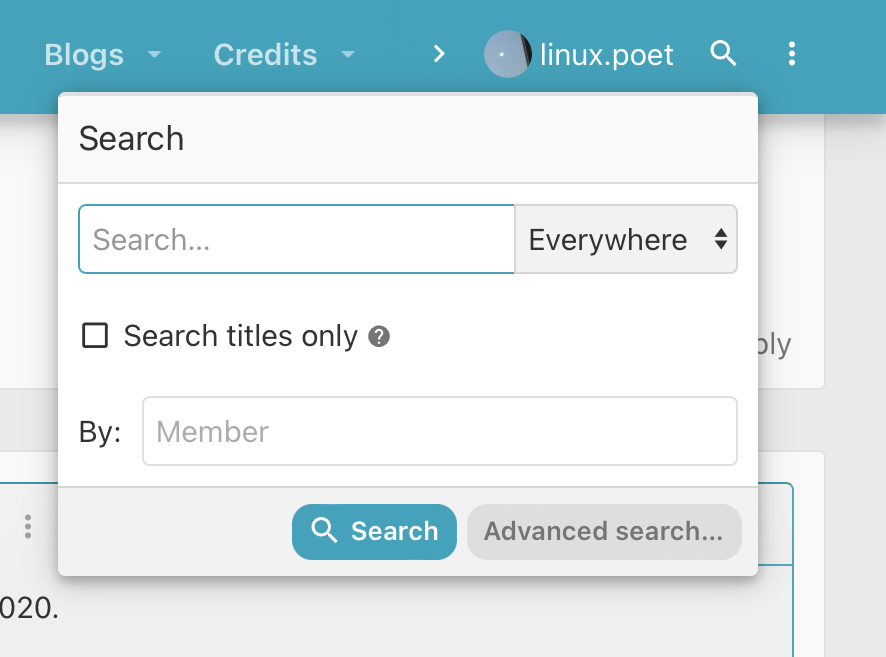Click the right chevron navigation arrow

(439, 54)
